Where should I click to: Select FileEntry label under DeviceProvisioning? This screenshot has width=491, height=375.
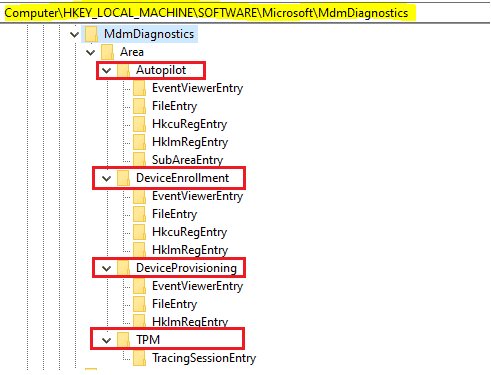click(x=174, y=304)
